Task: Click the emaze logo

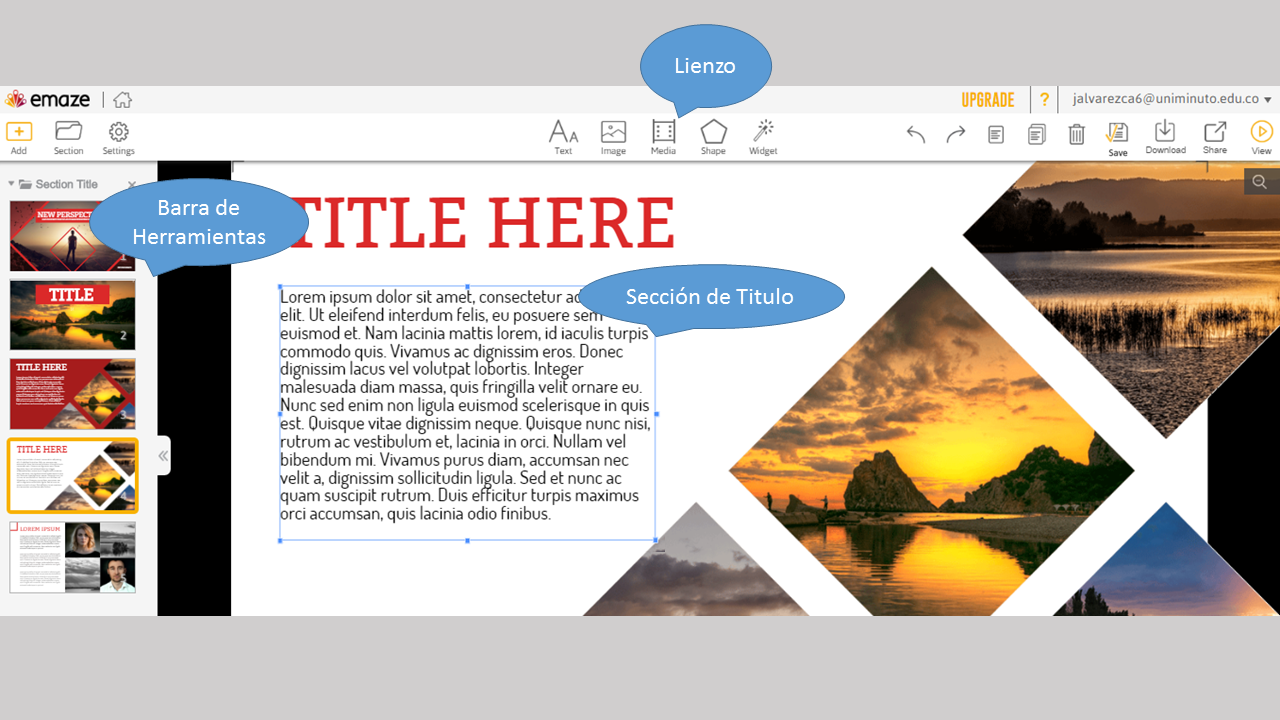Action: point(47,99)
